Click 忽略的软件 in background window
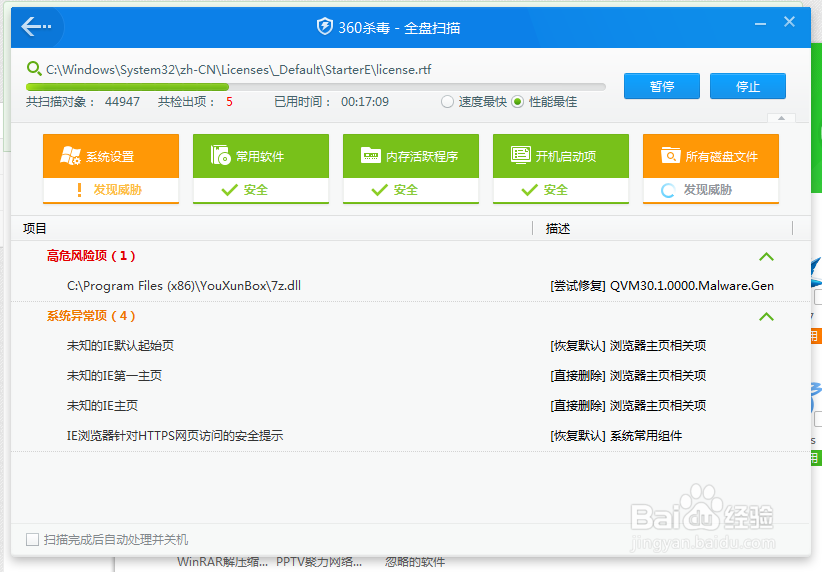Image resolution: width=822 pixels, height=572 pixels. [415, 562]
